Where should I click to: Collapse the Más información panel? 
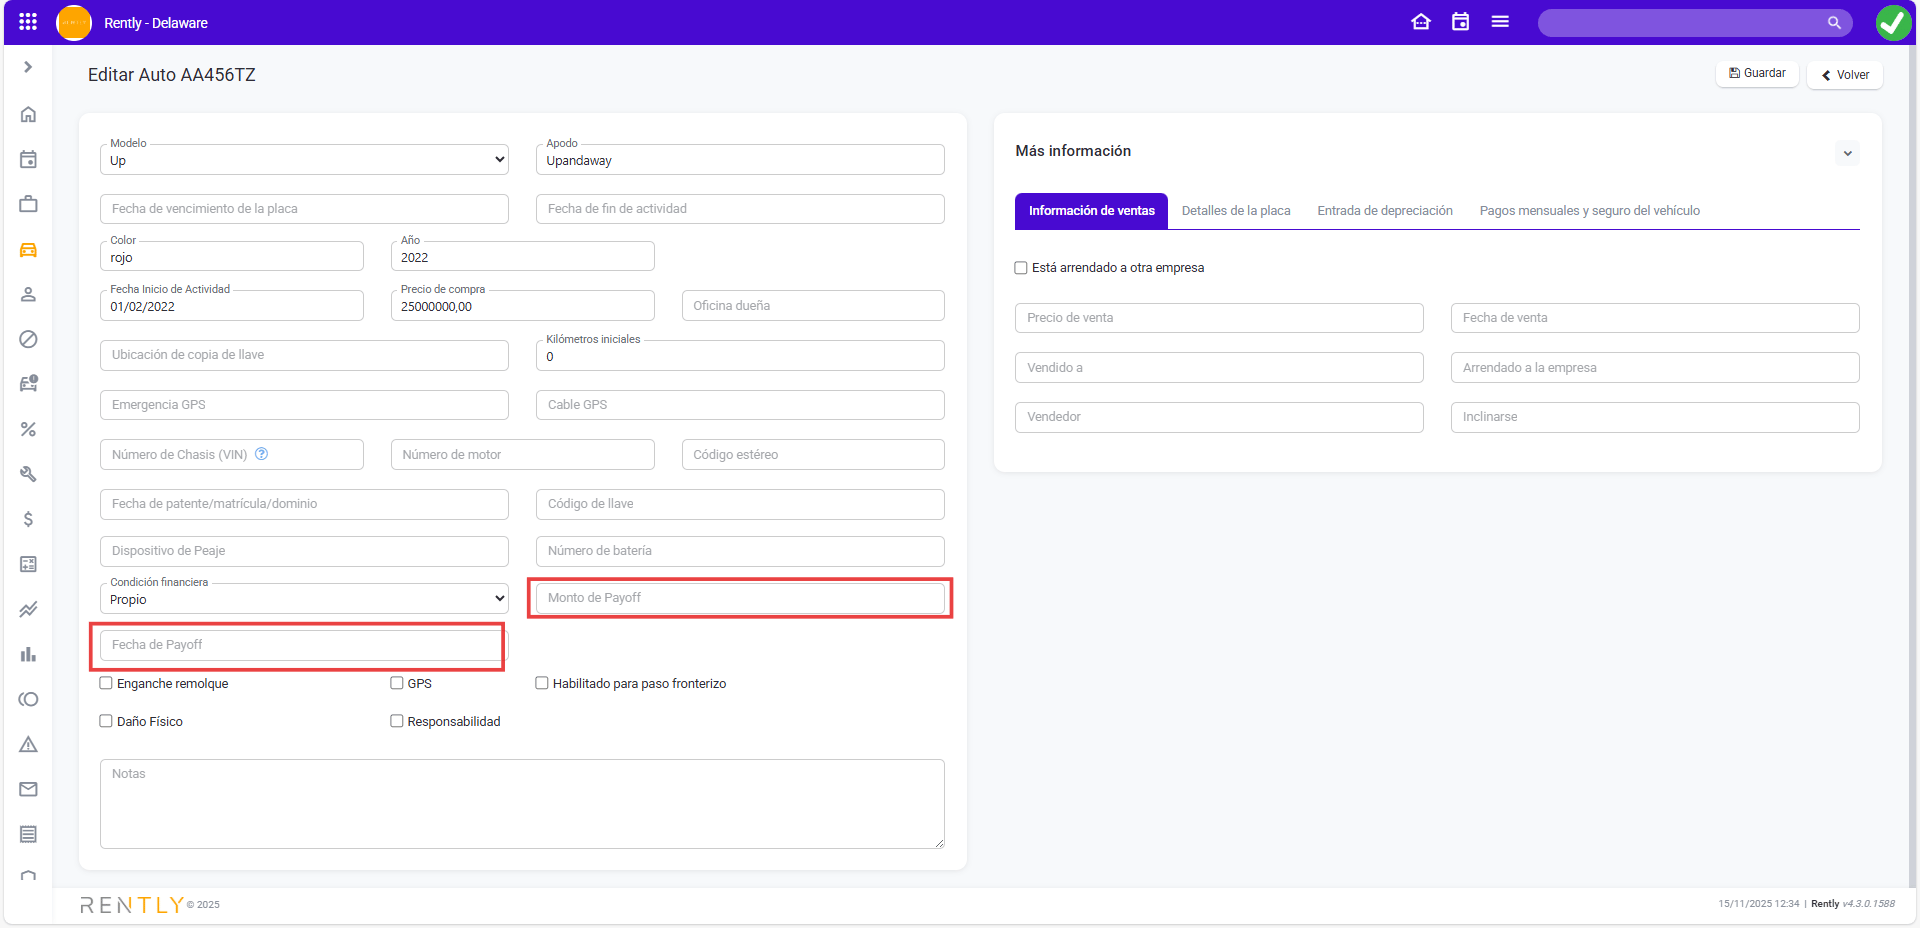[x=1847, y=153]
